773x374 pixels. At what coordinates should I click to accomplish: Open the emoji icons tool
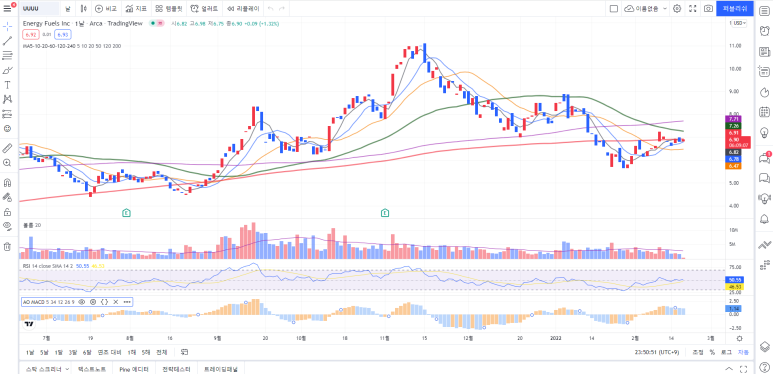[x=7, y=129]
